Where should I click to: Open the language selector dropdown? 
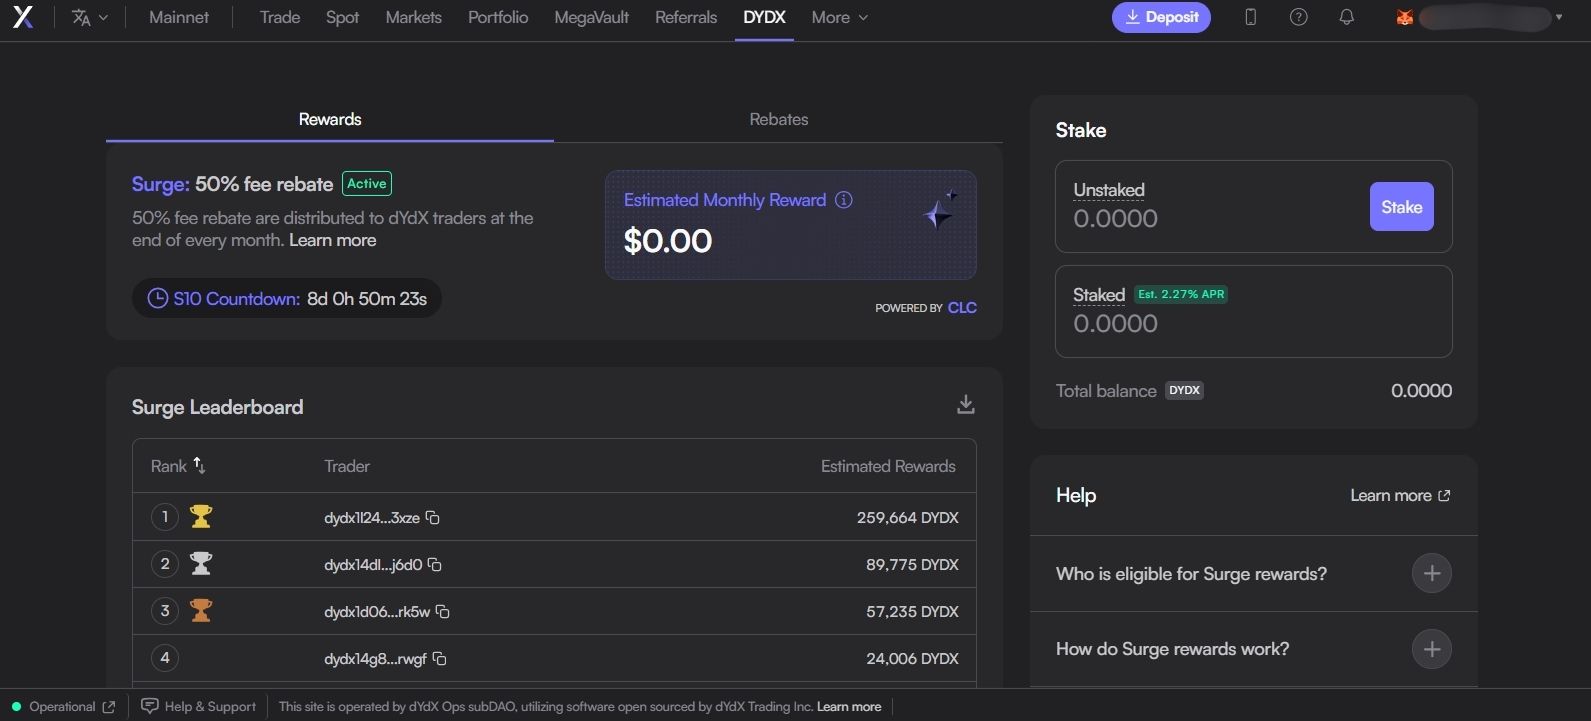(x=90, y=18)
